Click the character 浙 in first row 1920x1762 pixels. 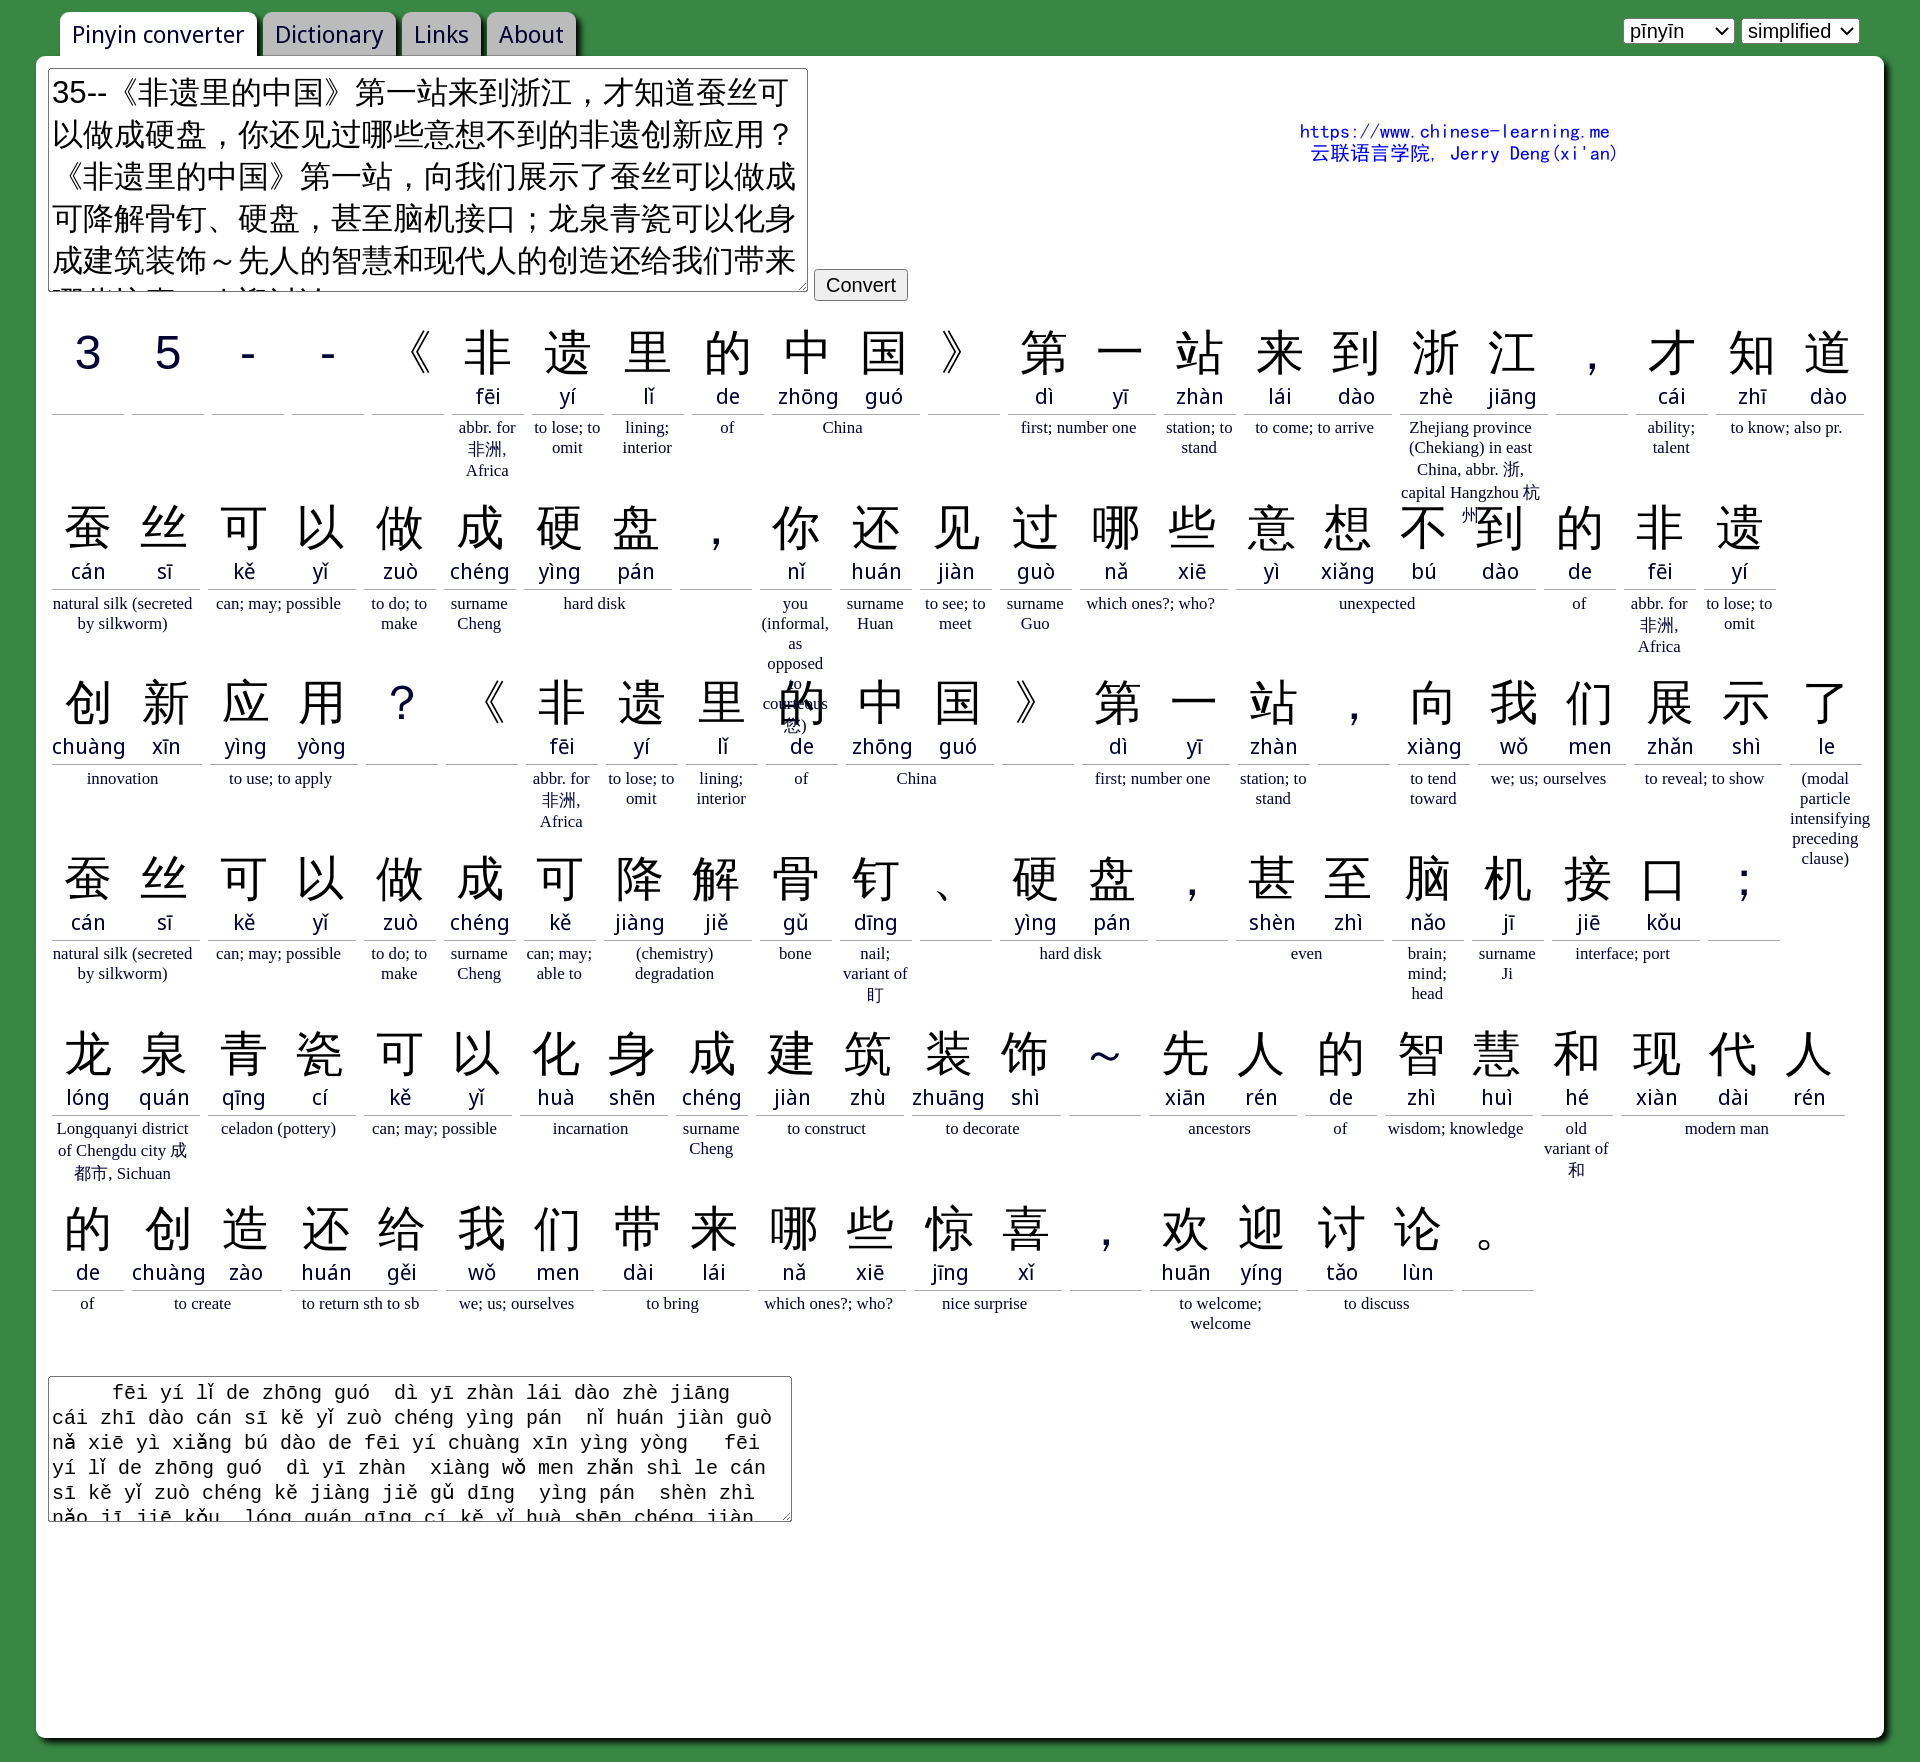tap(1436, 353)
